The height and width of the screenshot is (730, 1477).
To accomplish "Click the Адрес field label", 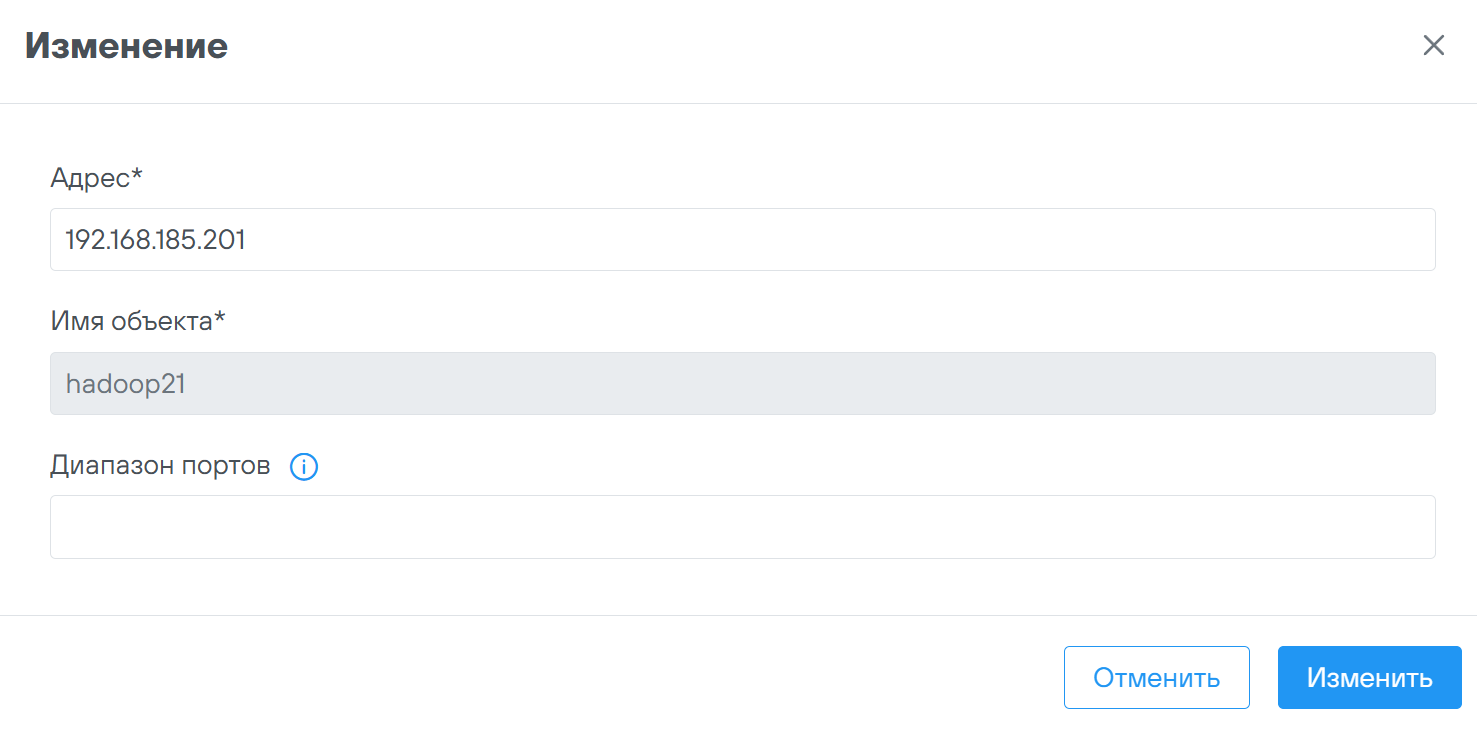I will pos(90,178).
